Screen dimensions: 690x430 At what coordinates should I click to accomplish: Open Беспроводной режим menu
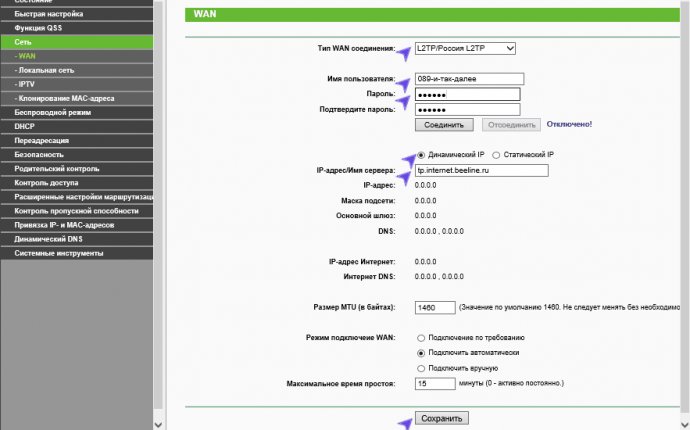click(77, 112)
